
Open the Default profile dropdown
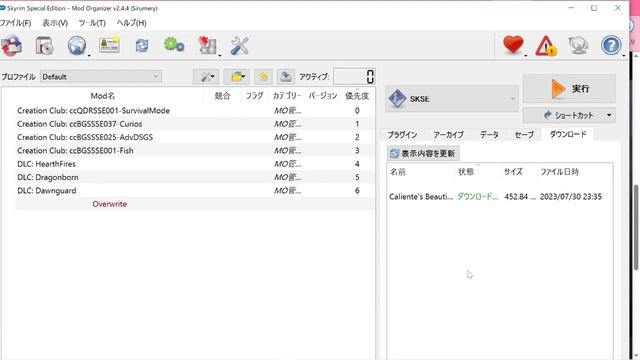click(x=101, y=77)
